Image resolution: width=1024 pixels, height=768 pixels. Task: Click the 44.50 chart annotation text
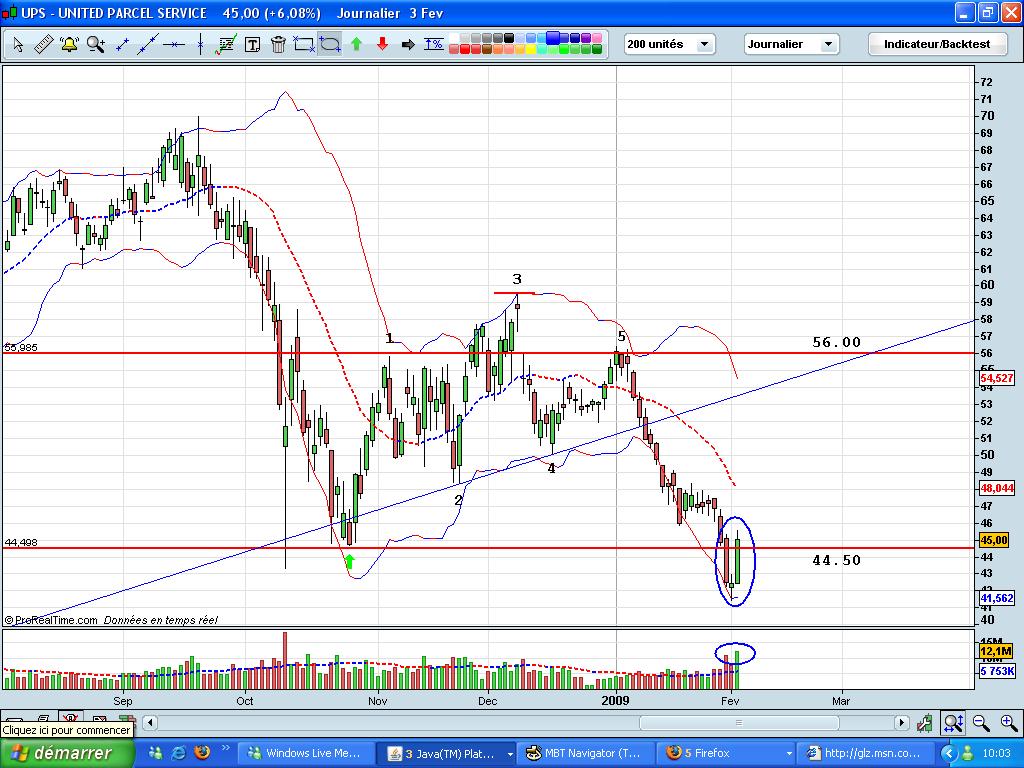[x=837, y=560]
